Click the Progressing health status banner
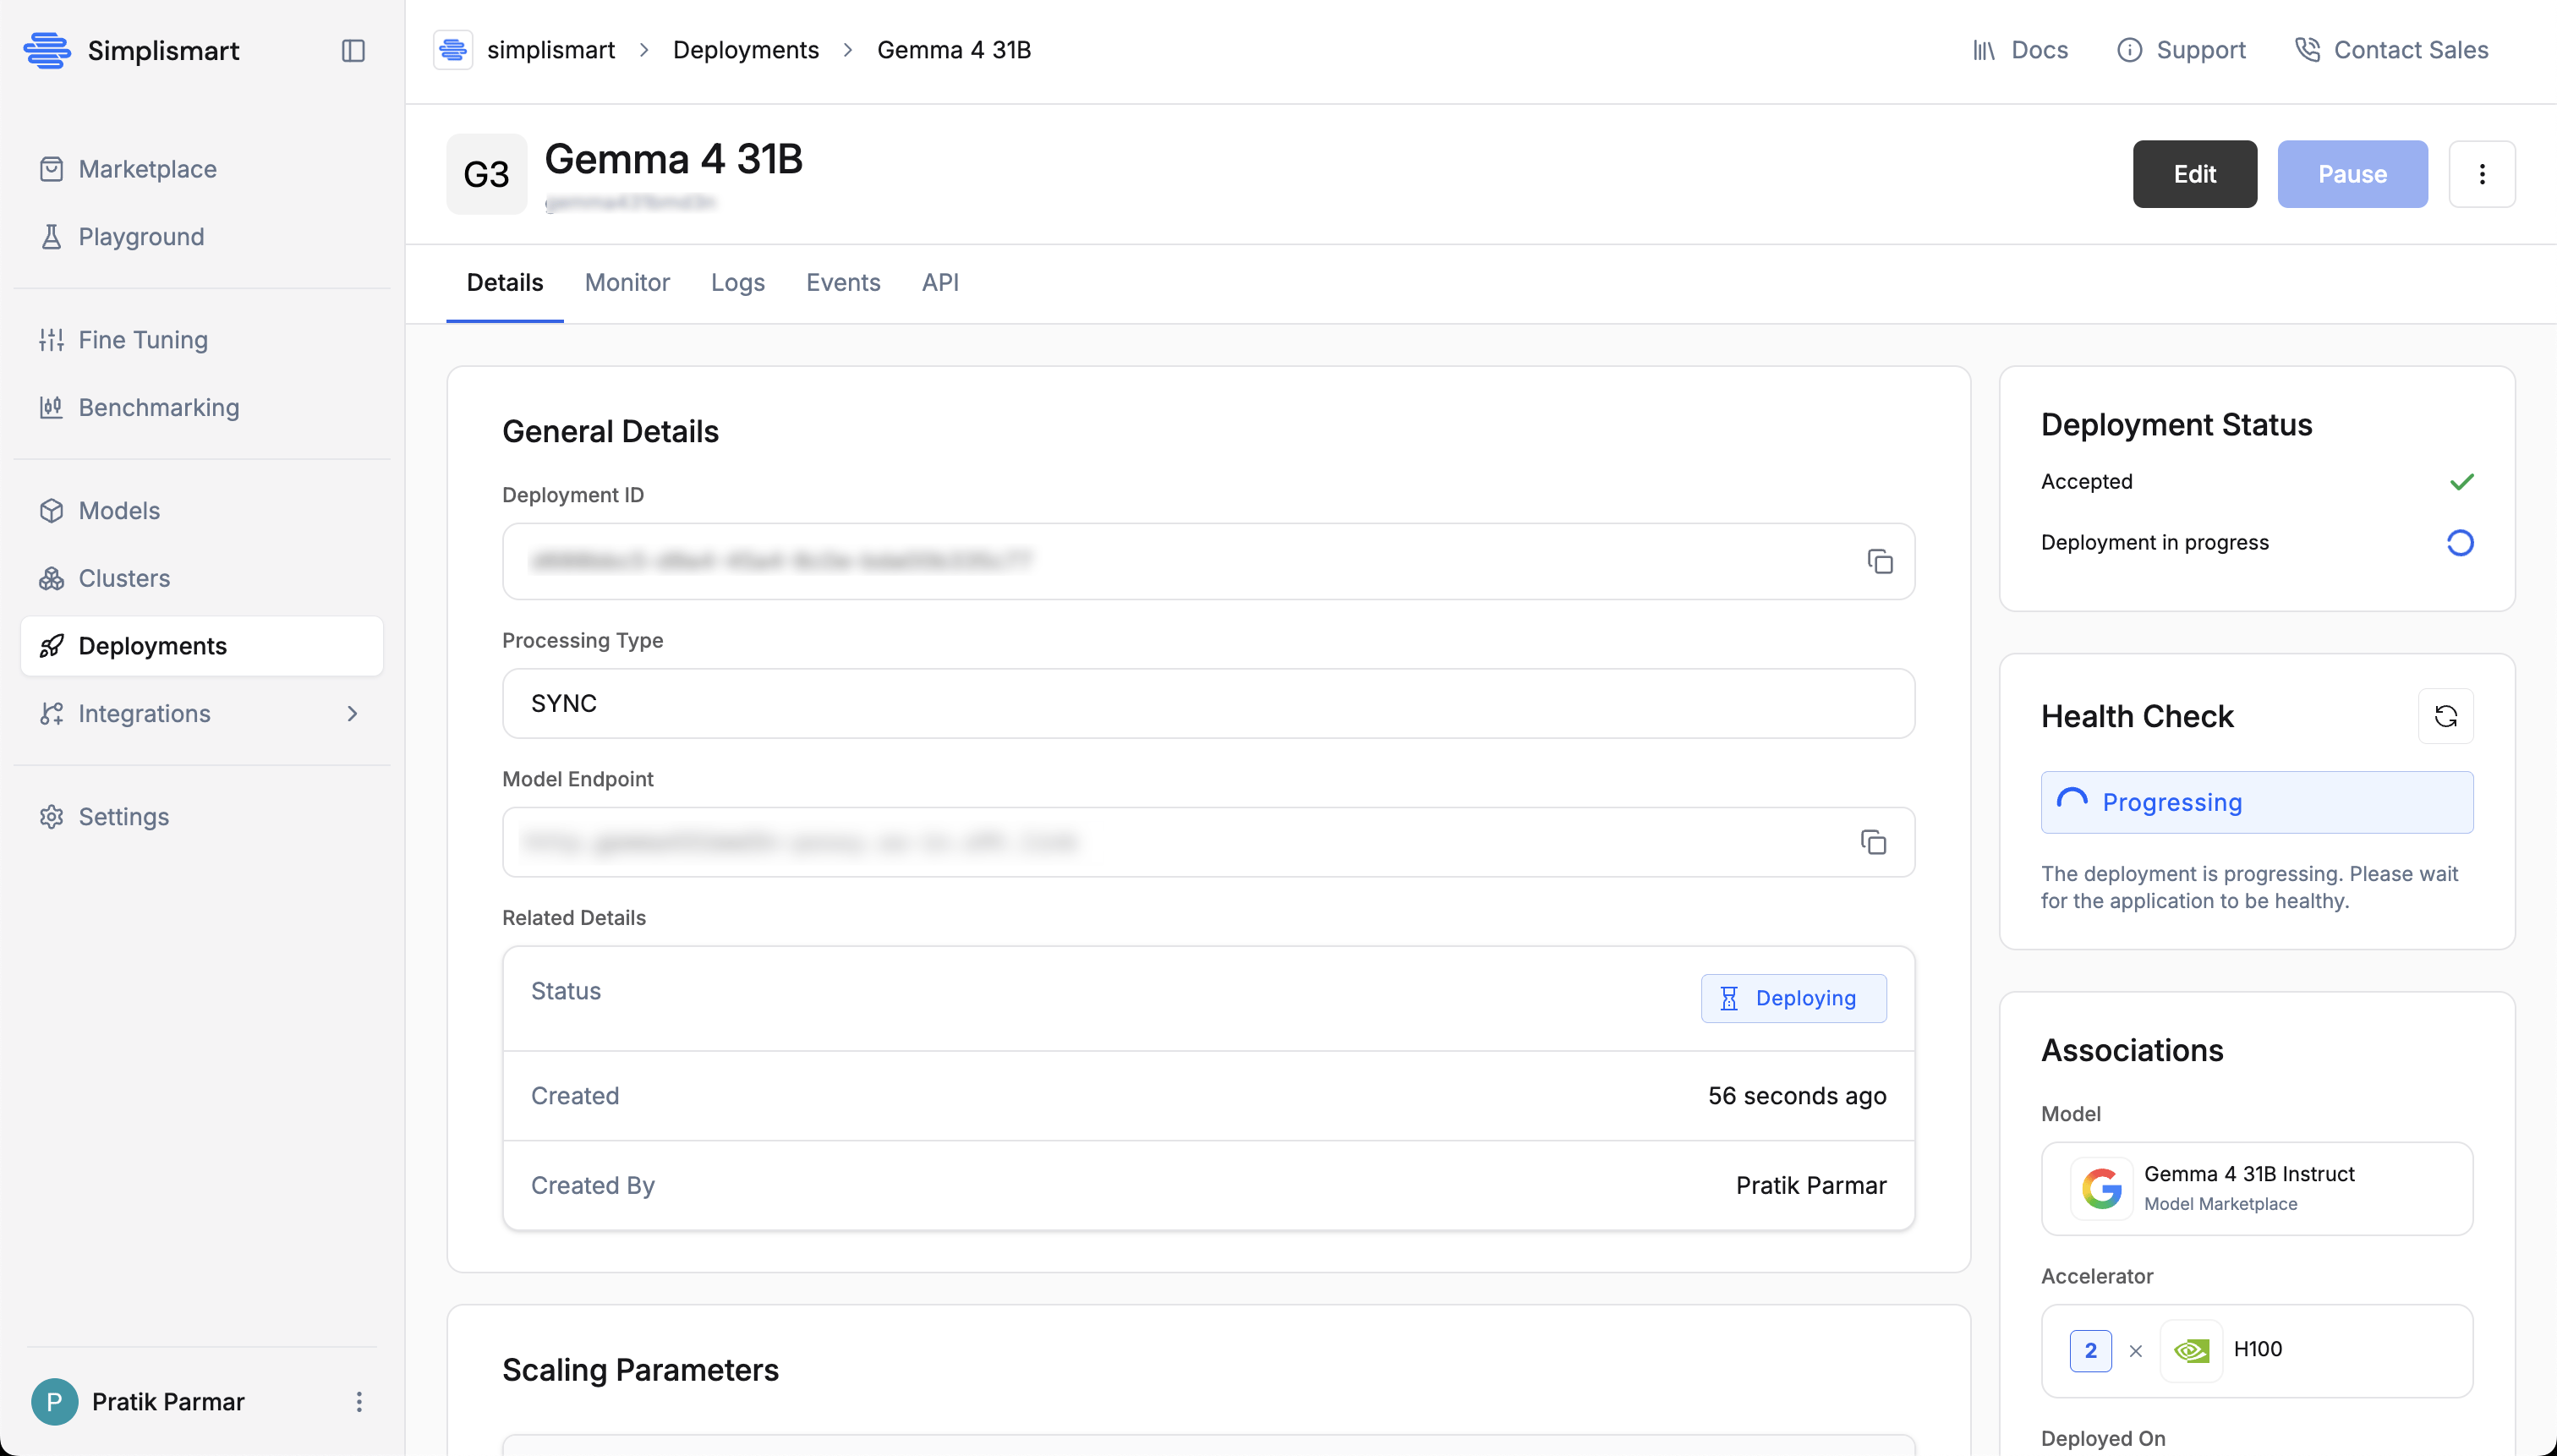 pos(2257,802)
